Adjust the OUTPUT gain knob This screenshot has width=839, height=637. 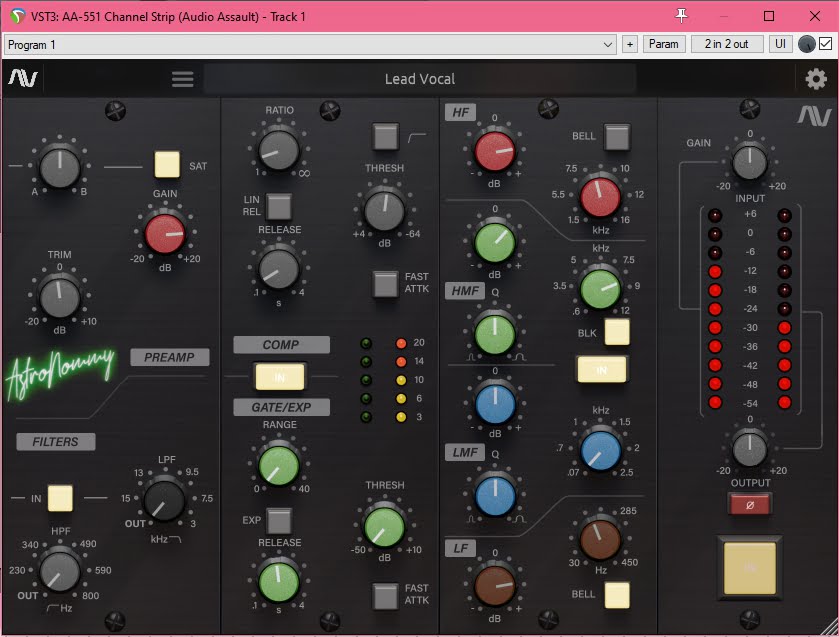coord(749,449)
